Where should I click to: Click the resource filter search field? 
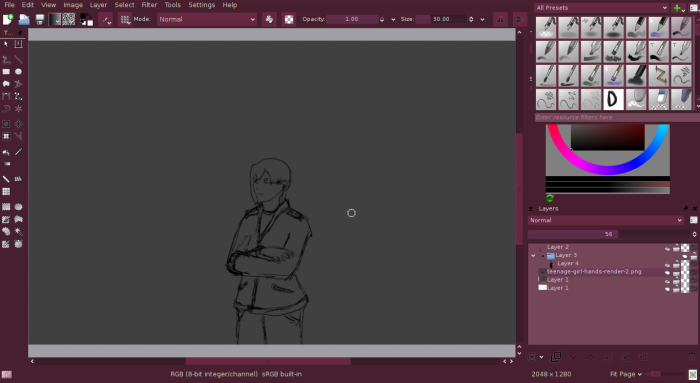[616, 117]
